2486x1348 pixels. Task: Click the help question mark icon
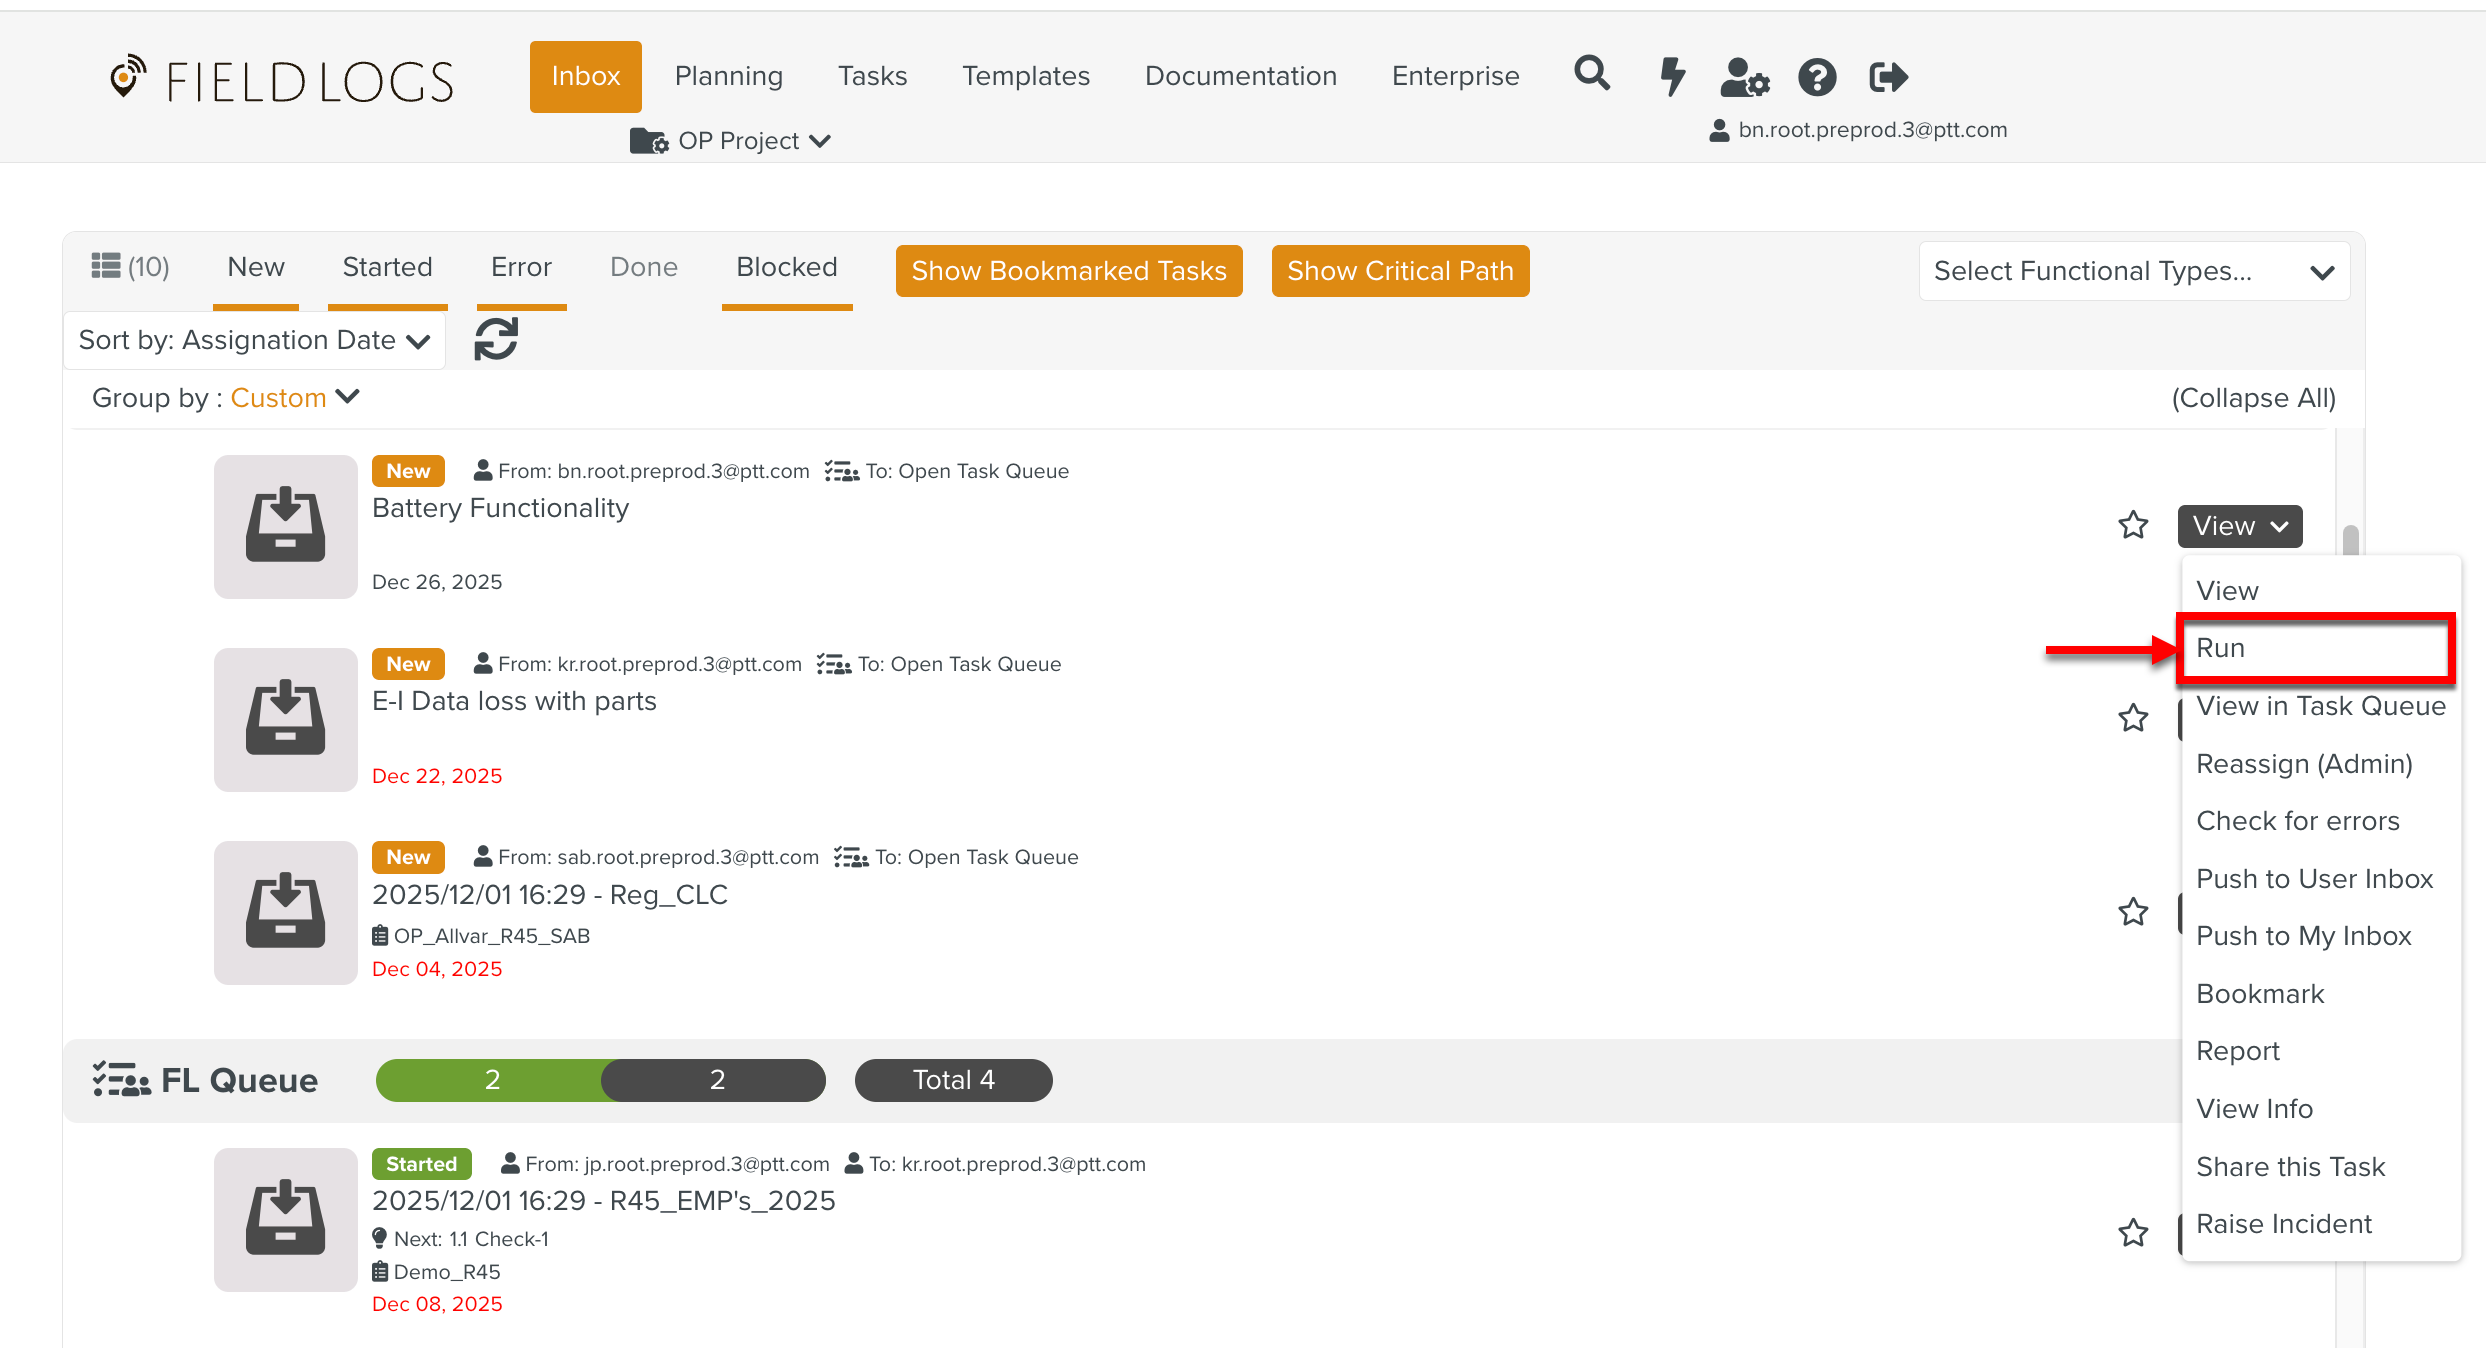click(x=1817, y=77)
